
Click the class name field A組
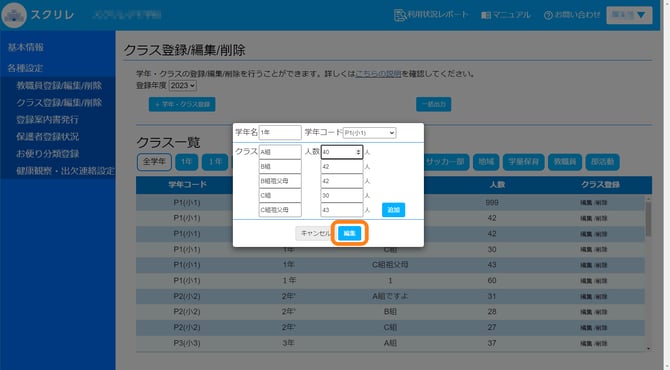280,152
